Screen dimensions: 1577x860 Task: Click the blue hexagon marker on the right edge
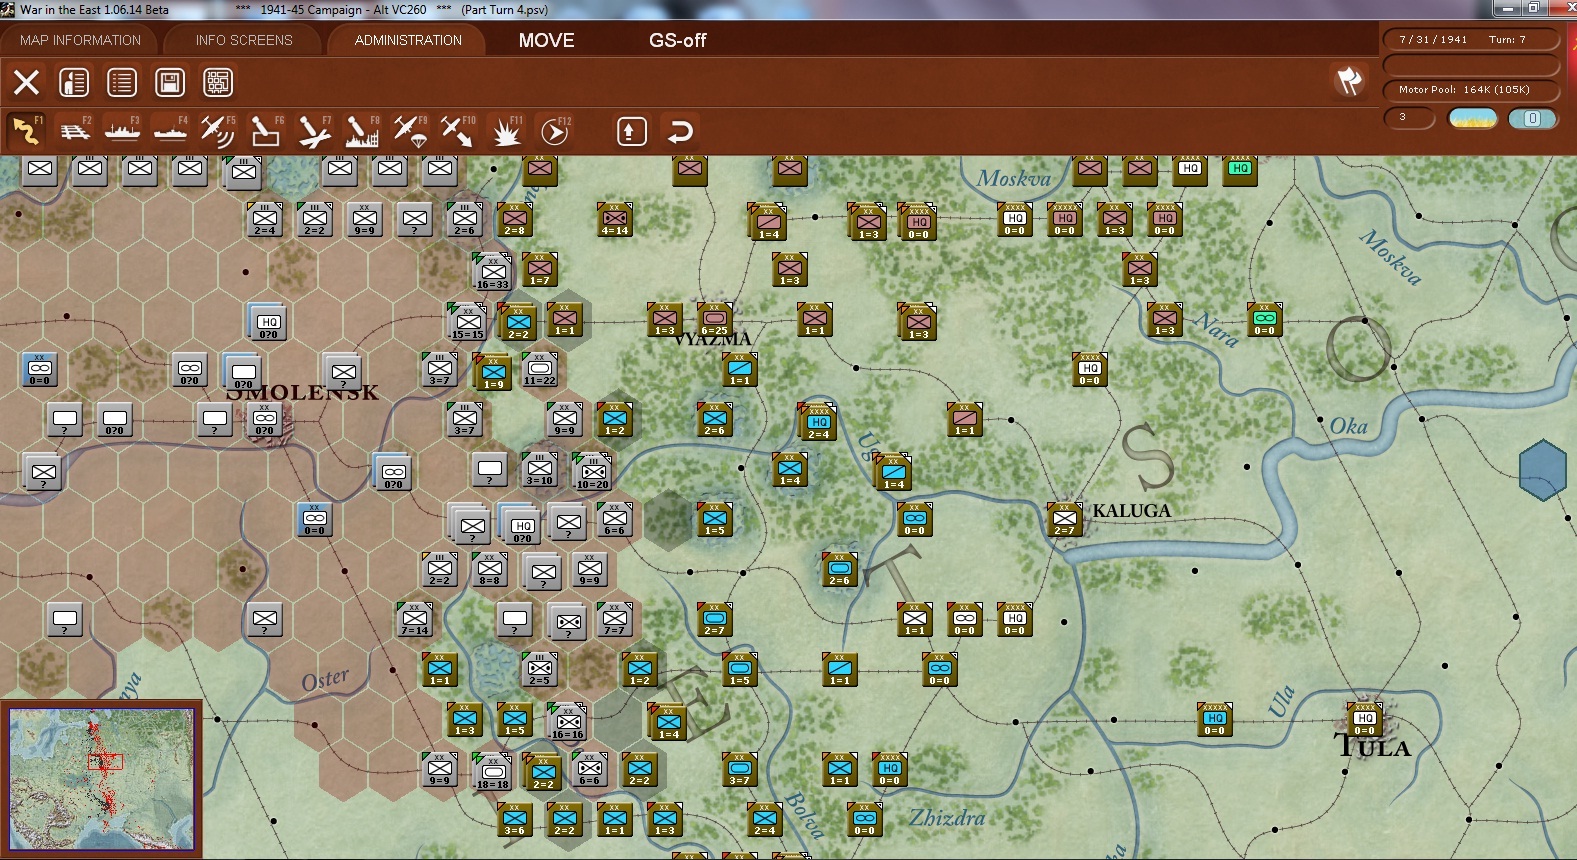pos(1542,470)
